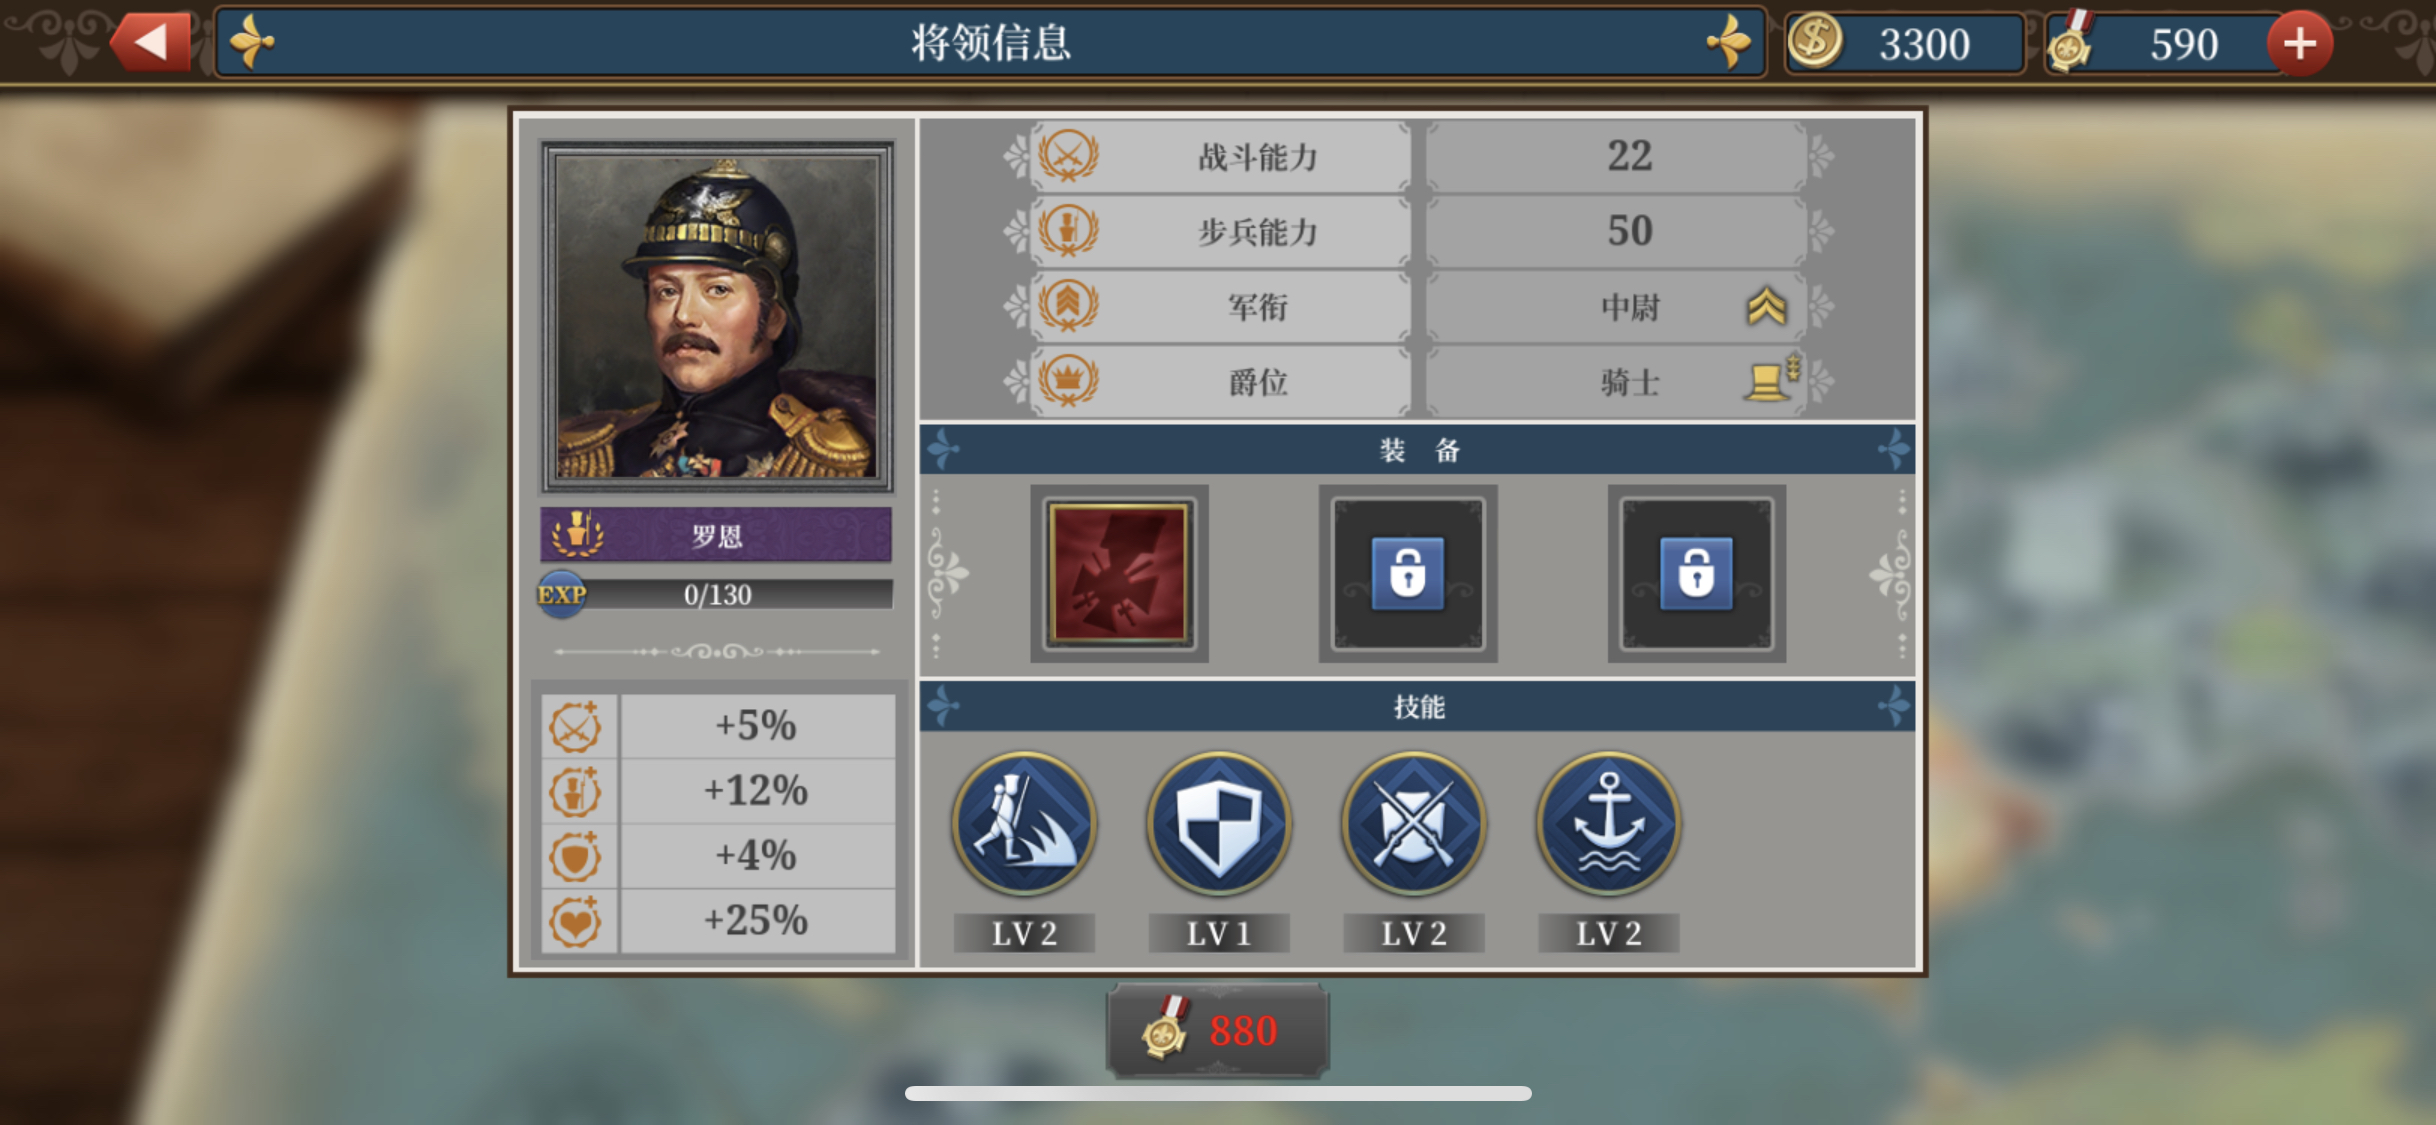Select the anchor skill icon
This screenshot has width=2436, height=1125.
[1608, 823]
